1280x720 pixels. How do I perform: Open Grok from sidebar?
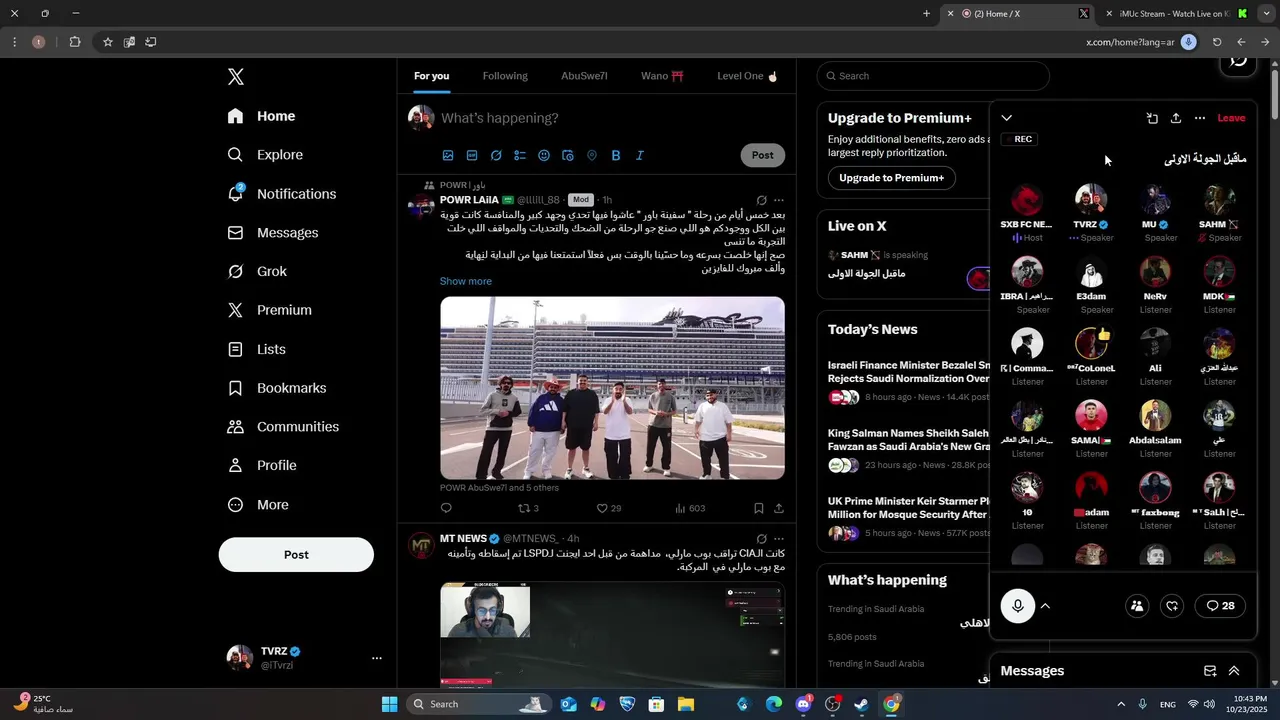click(258, 271)
